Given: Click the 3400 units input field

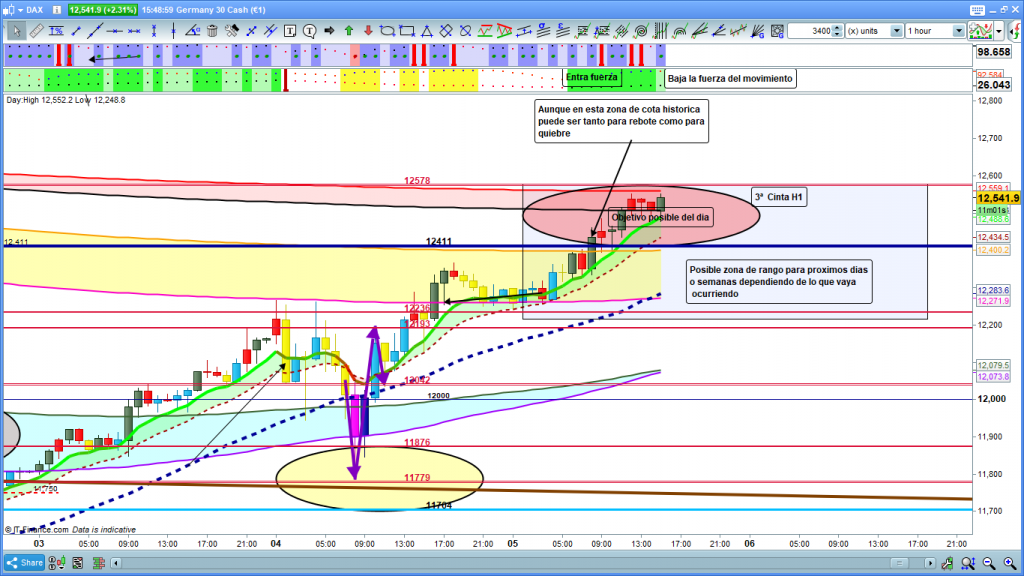Looking at the screenshot, I should 809,31.
